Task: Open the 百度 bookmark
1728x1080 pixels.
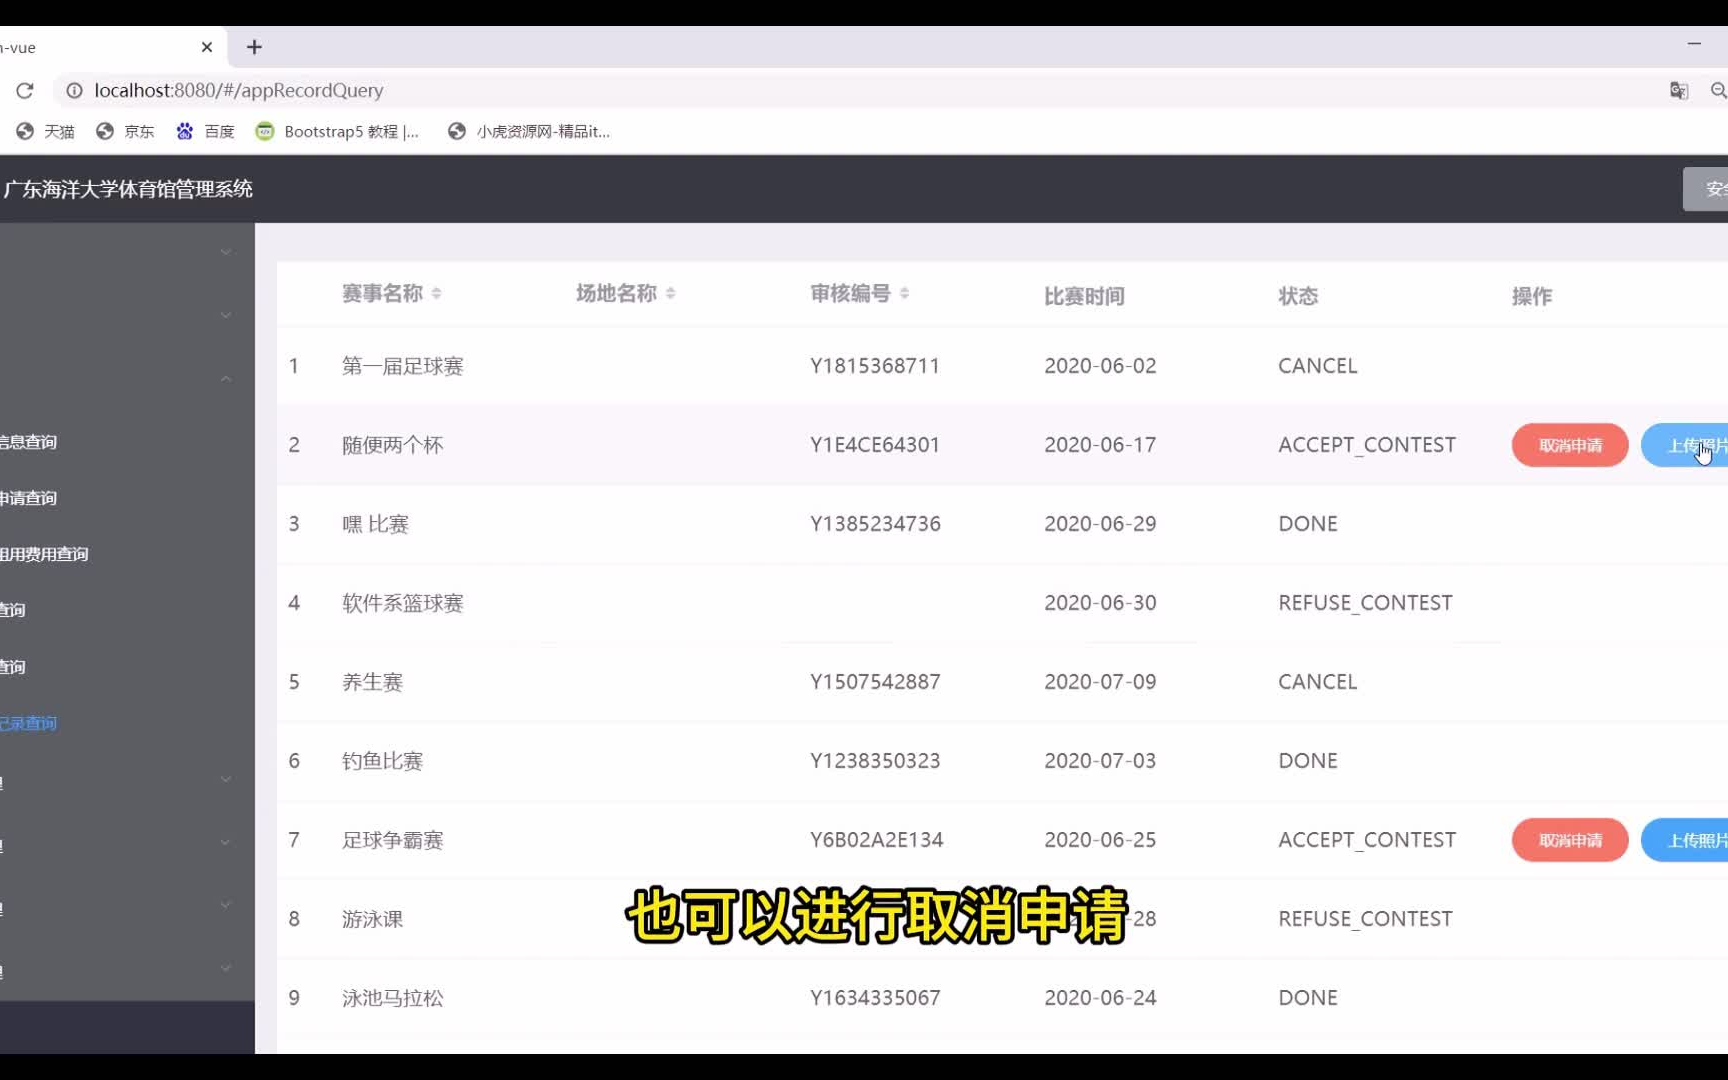Action: coord(205,132)
